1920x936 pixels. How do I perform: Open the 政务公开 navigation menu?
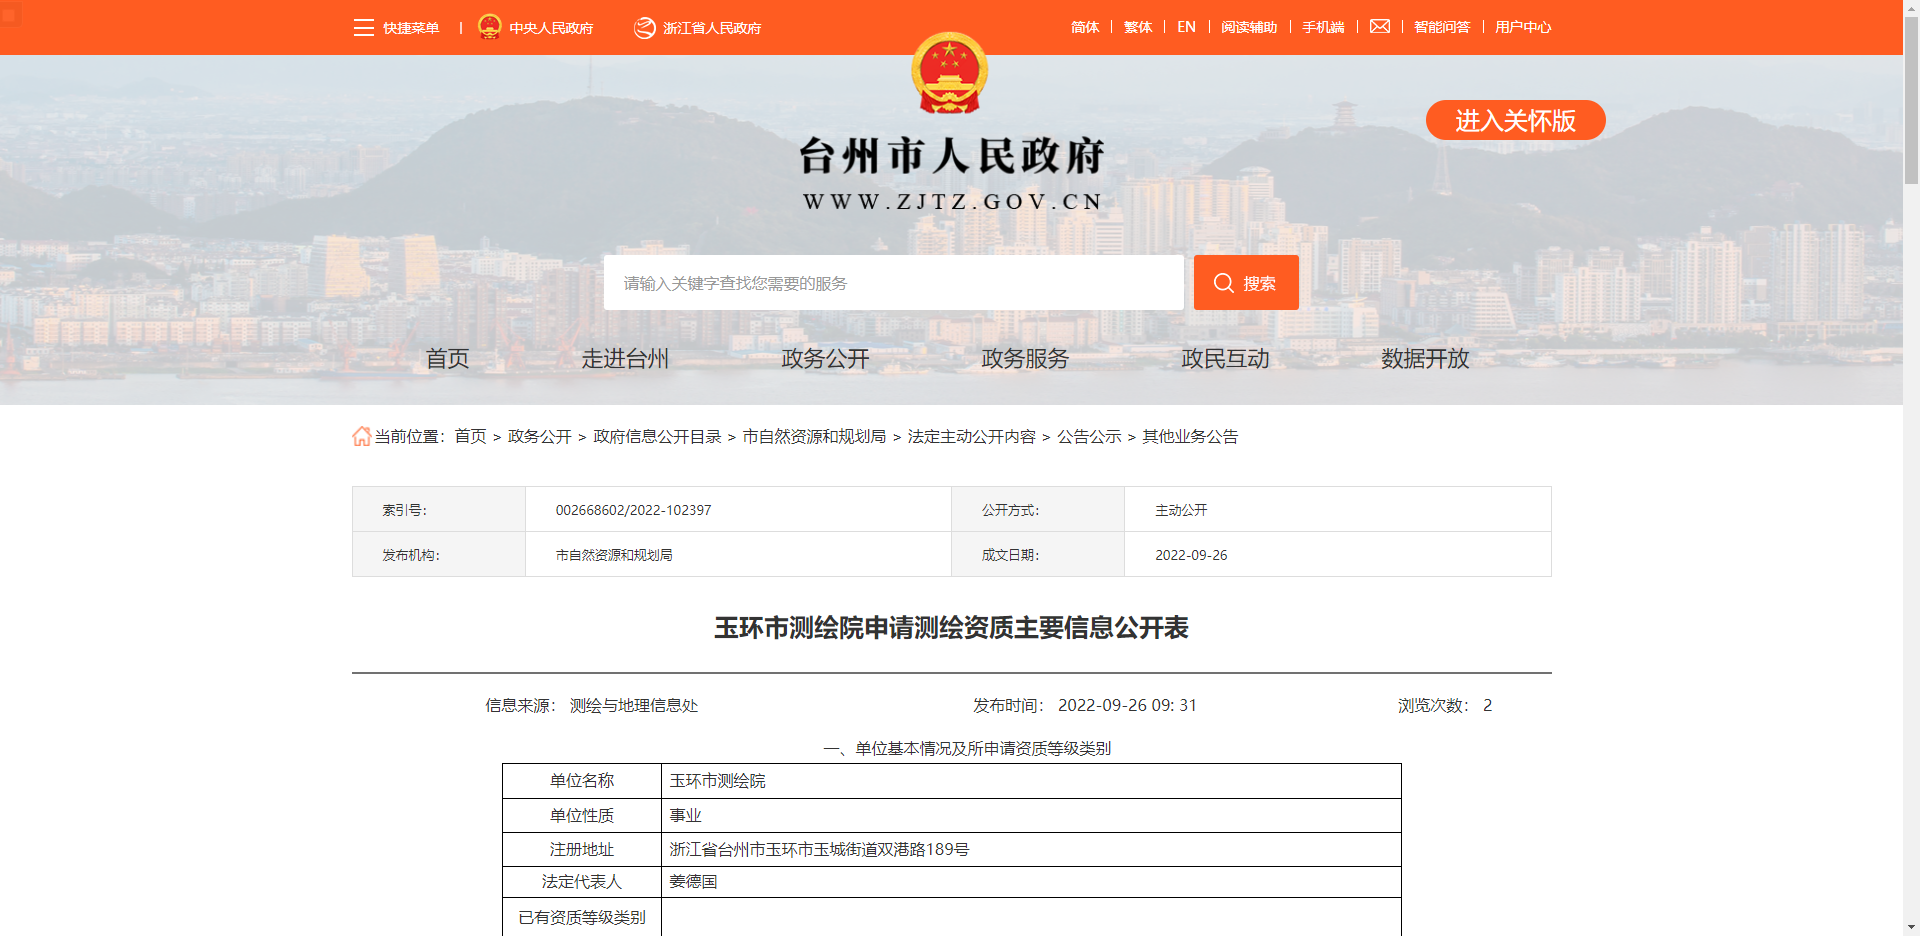[x=825, y=359]
